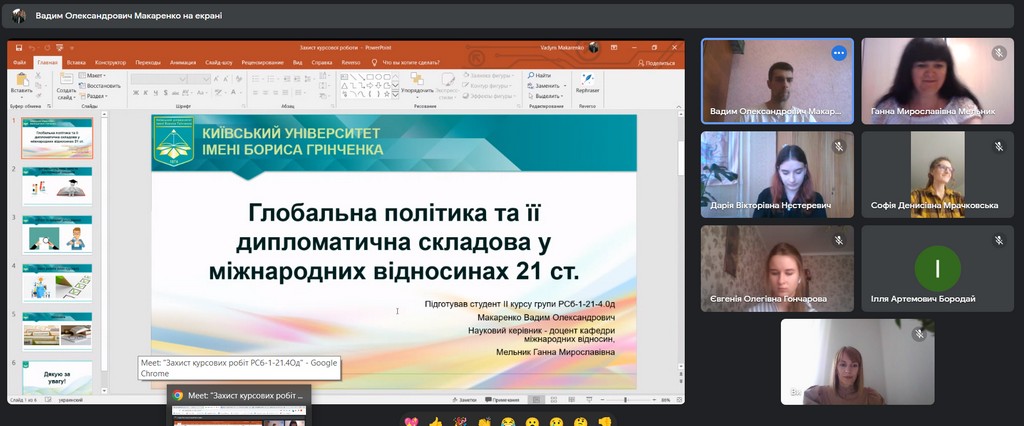Switch to the Анимация ribbon tab
Screen dimensions: 1024x426
point(183,62)
